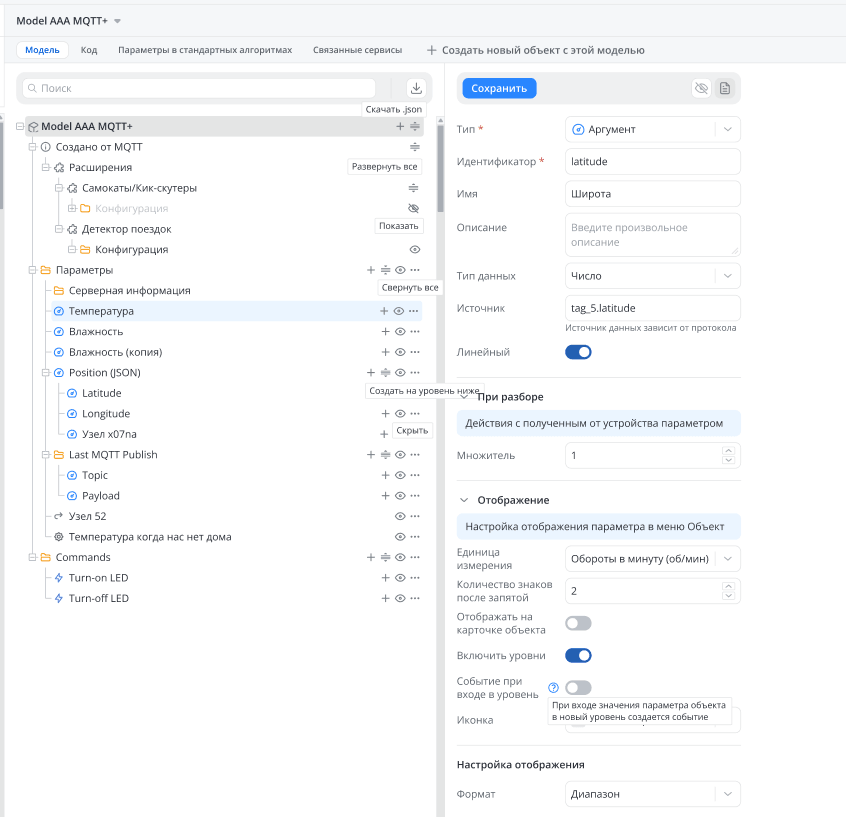Viewport: 846px width, 817px height.
Task: Open the Тип данных dropdown
Action: (653, 276)
